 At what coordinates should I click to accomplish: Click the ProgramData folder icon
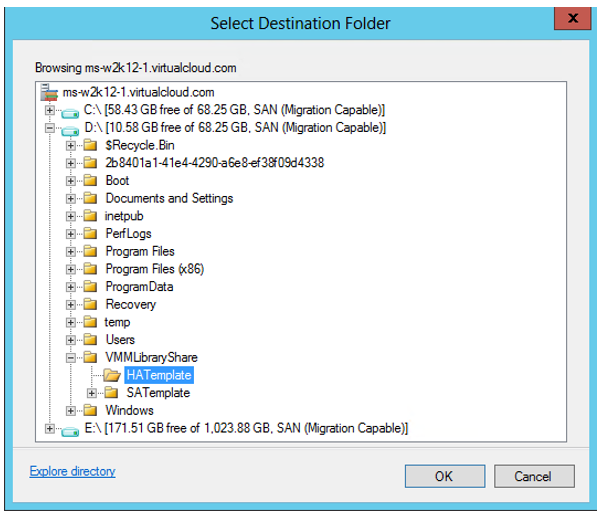tap(90, 287)
